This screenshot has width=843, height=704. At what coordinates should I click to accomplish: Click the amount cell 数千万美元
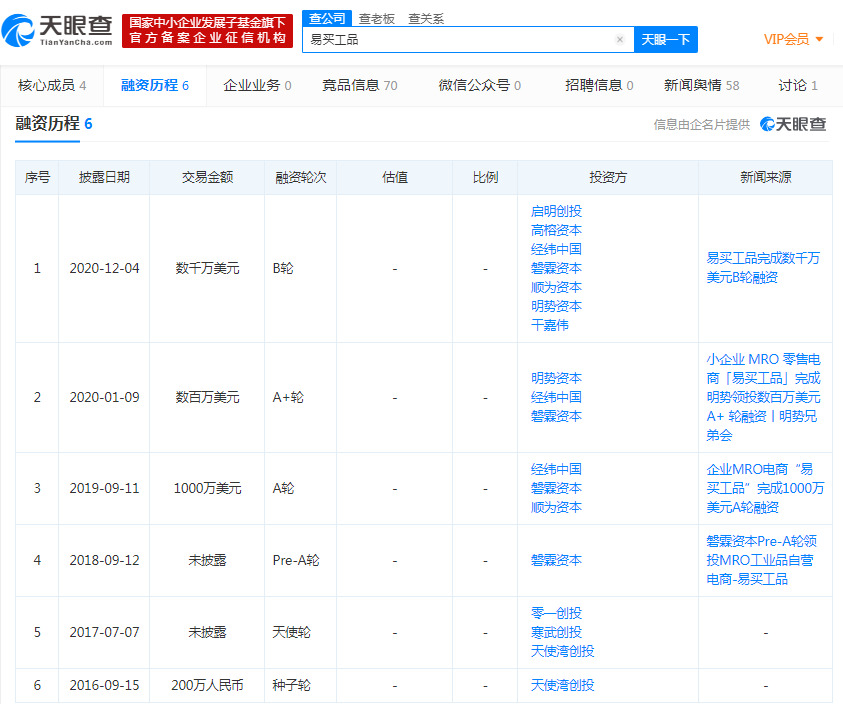[207, 268]
